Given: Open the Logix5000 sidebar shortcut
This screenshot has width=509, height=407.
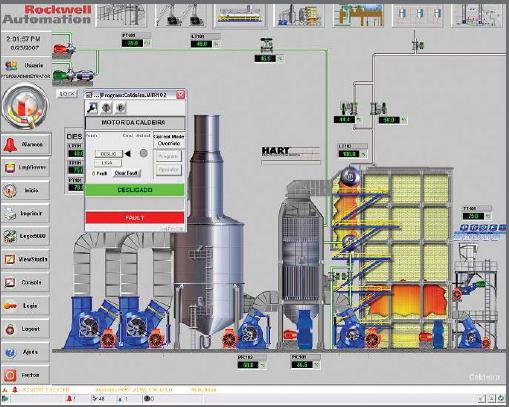Looking at the screenshot, I should [x=26, y=236].
